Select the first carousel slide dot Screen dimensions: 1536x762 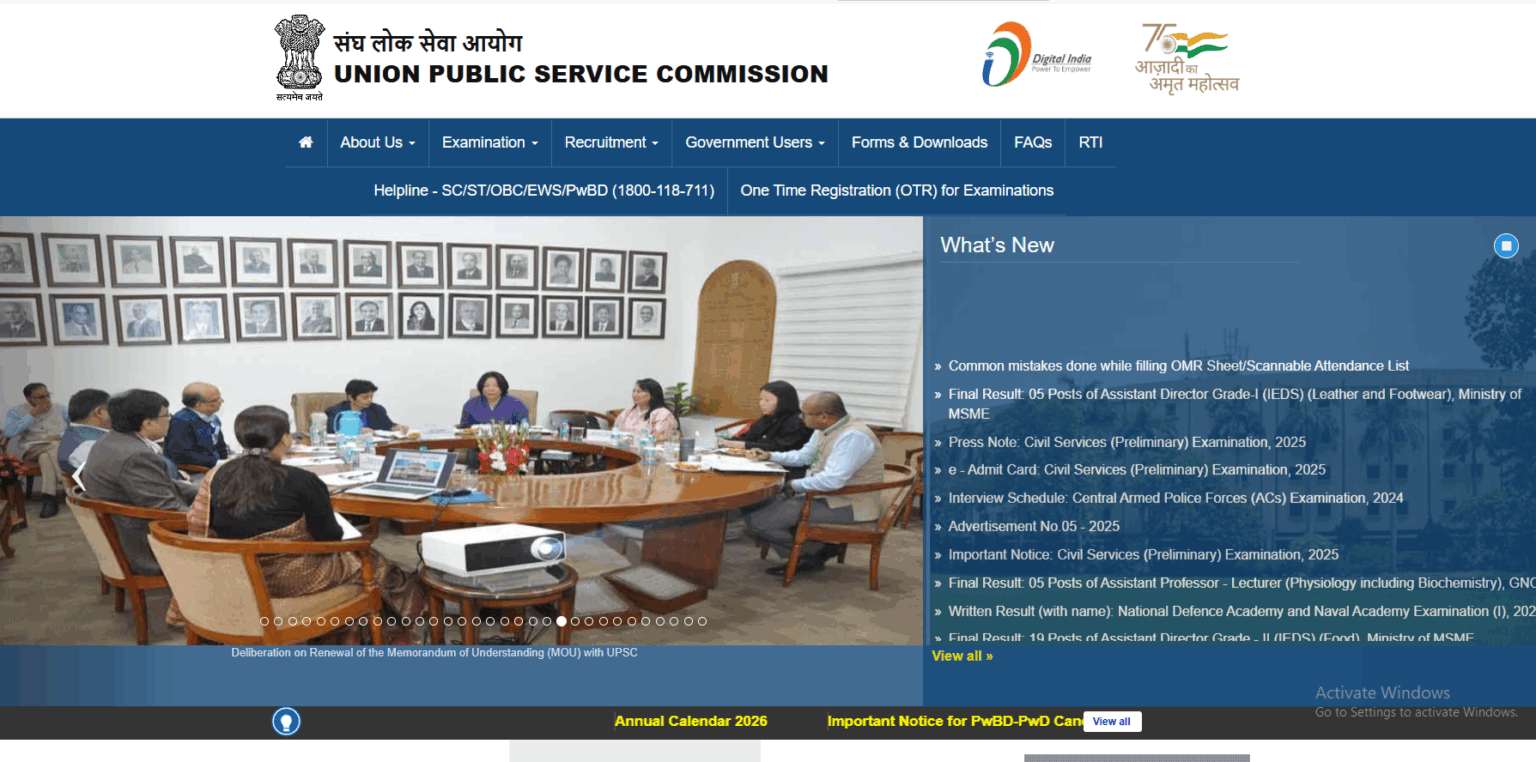265,621
